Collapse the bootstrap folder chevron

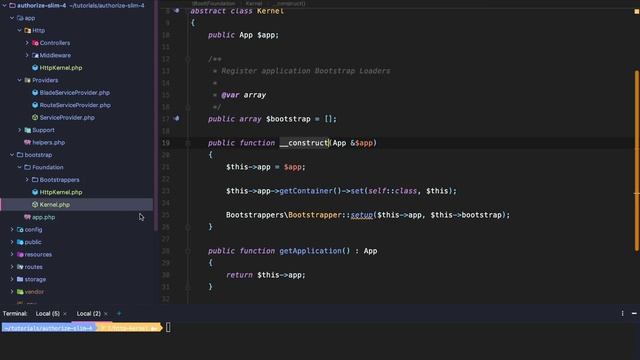tap(12, 155)
